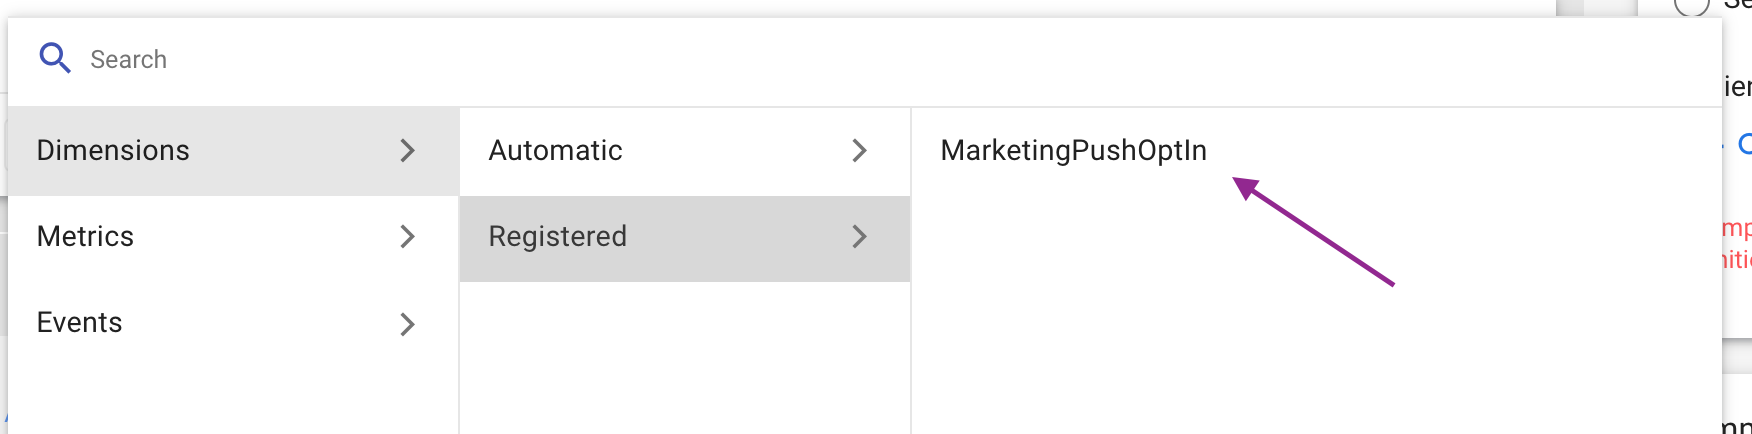Select the partially hidden radio button at top right
This screenshot has width=1752, height=434.
tap(1691, 6)
